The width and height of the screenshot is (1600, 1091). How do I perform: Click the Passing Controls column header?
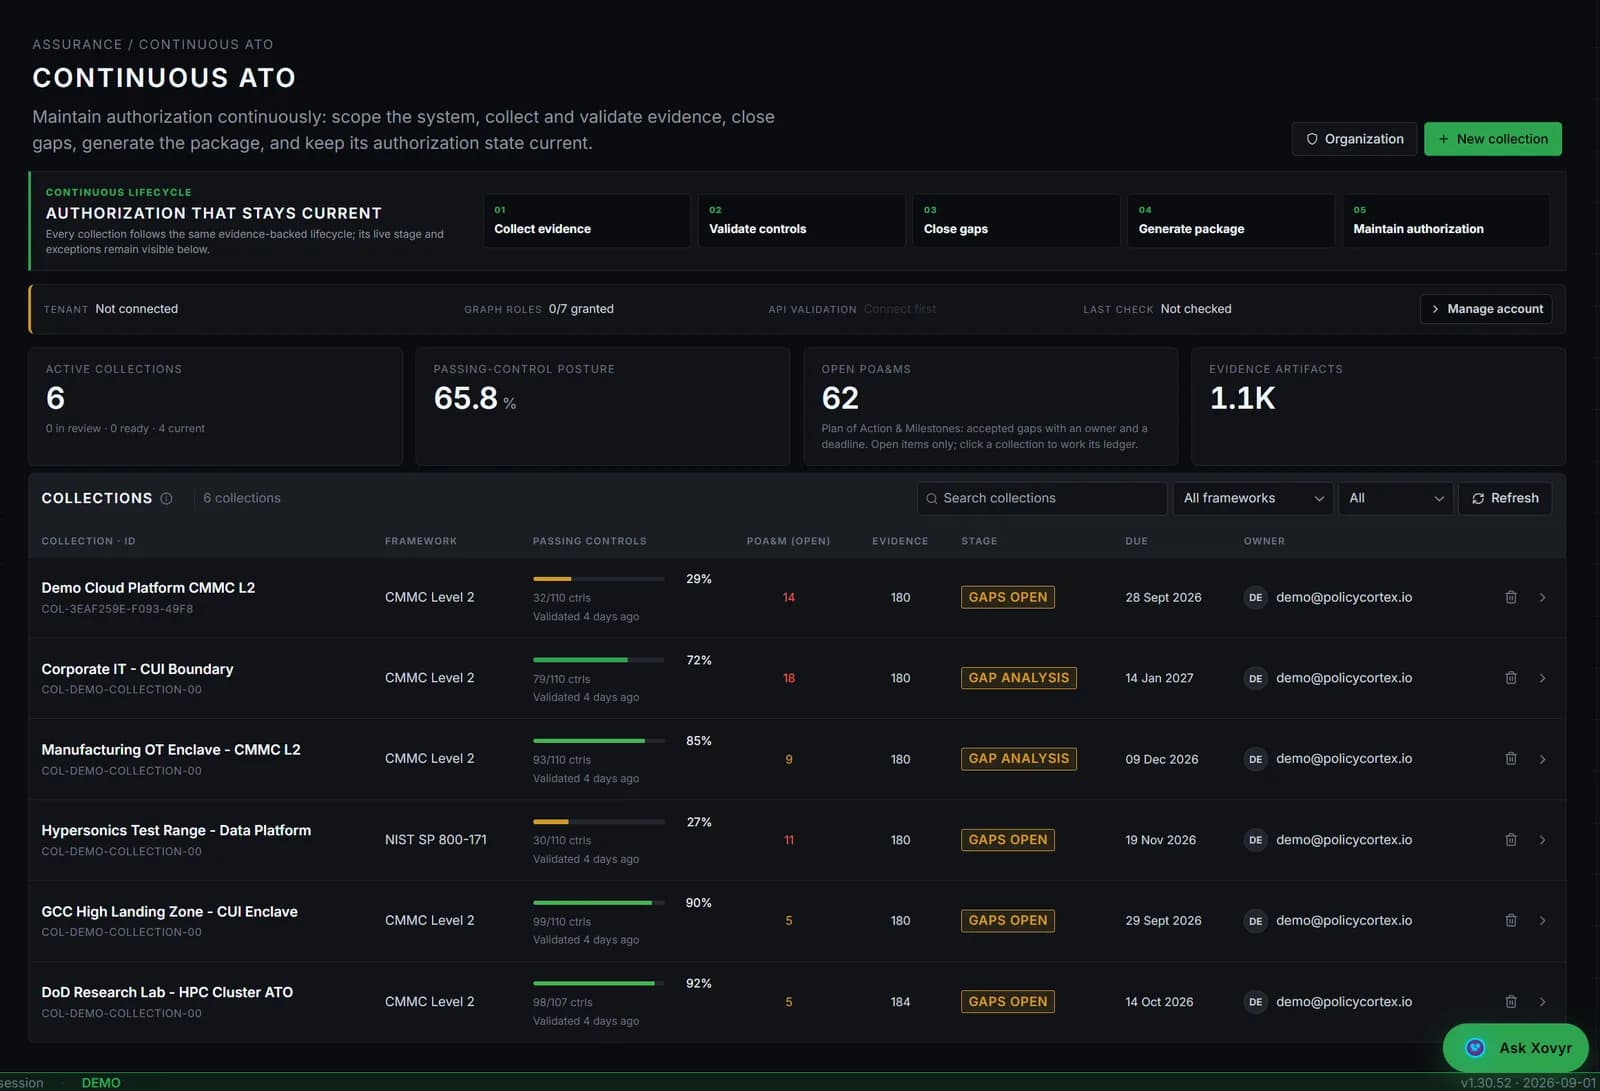click(589, 541)
